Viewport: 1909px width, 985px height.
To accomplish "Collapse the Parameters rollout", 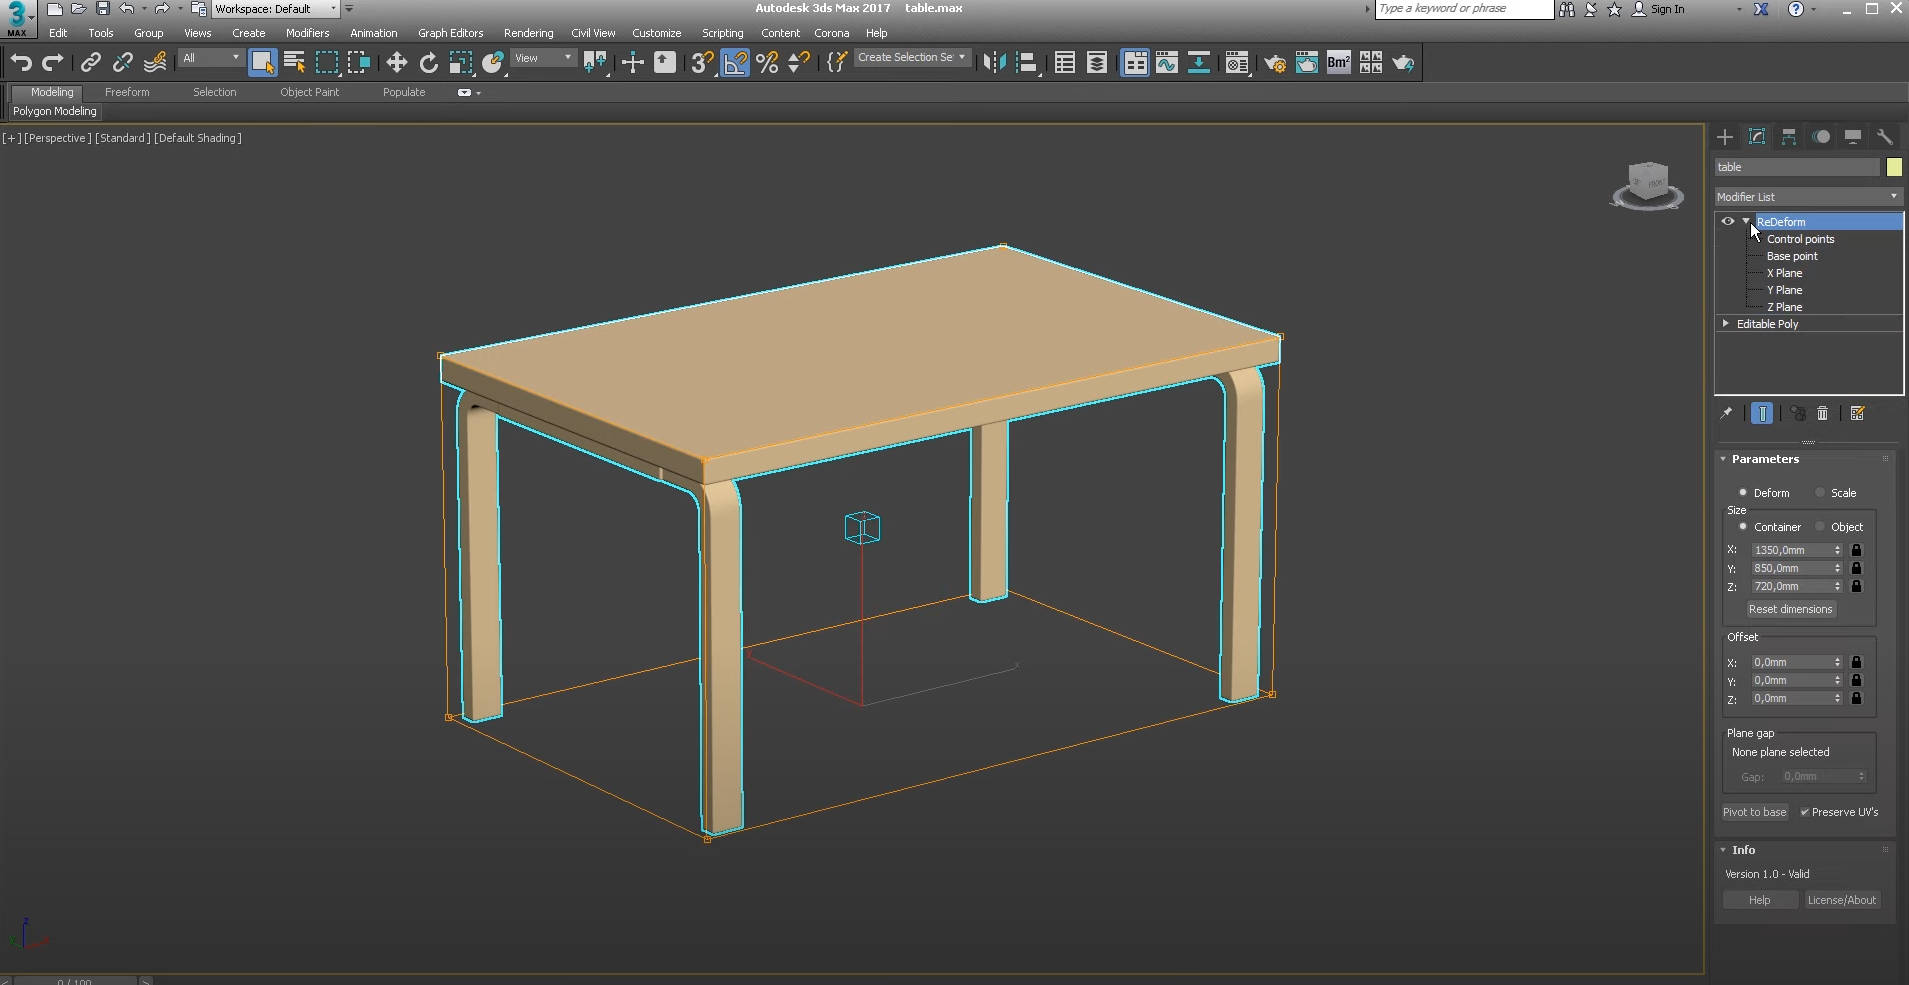I will (x=1722, y=459).
